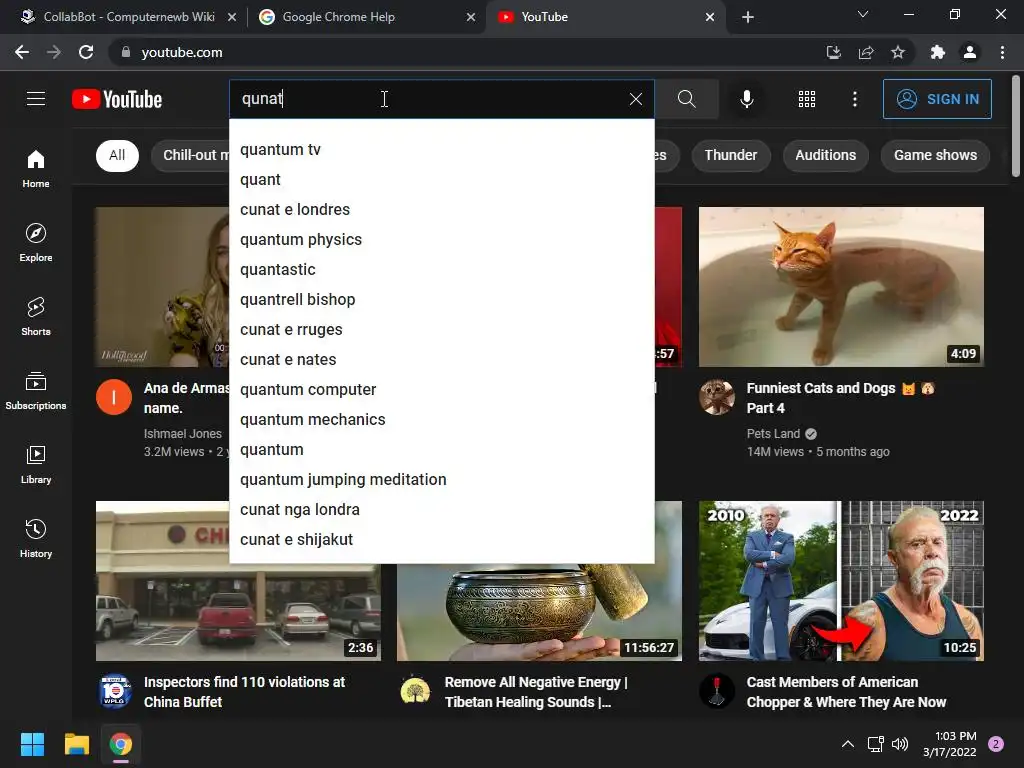
Task: Open the YouTube hamburger guide menu
Action: coord(36,99)
